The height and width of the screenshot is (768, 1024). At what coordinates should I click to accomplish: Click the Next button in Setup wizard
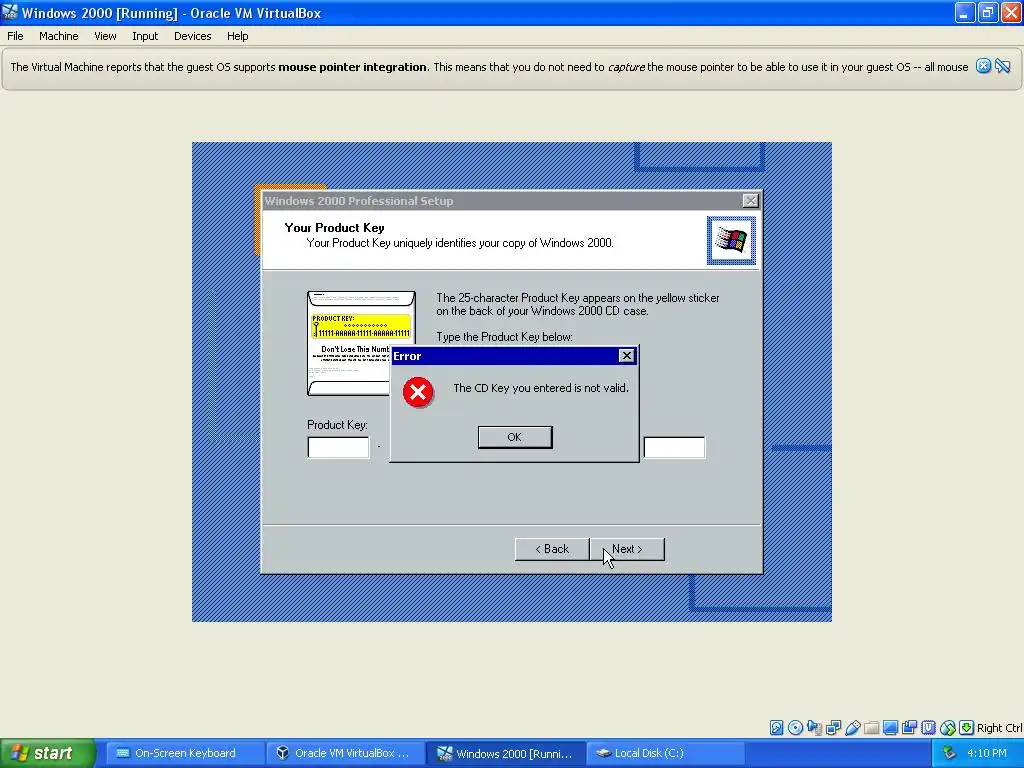tap(627, 549)
